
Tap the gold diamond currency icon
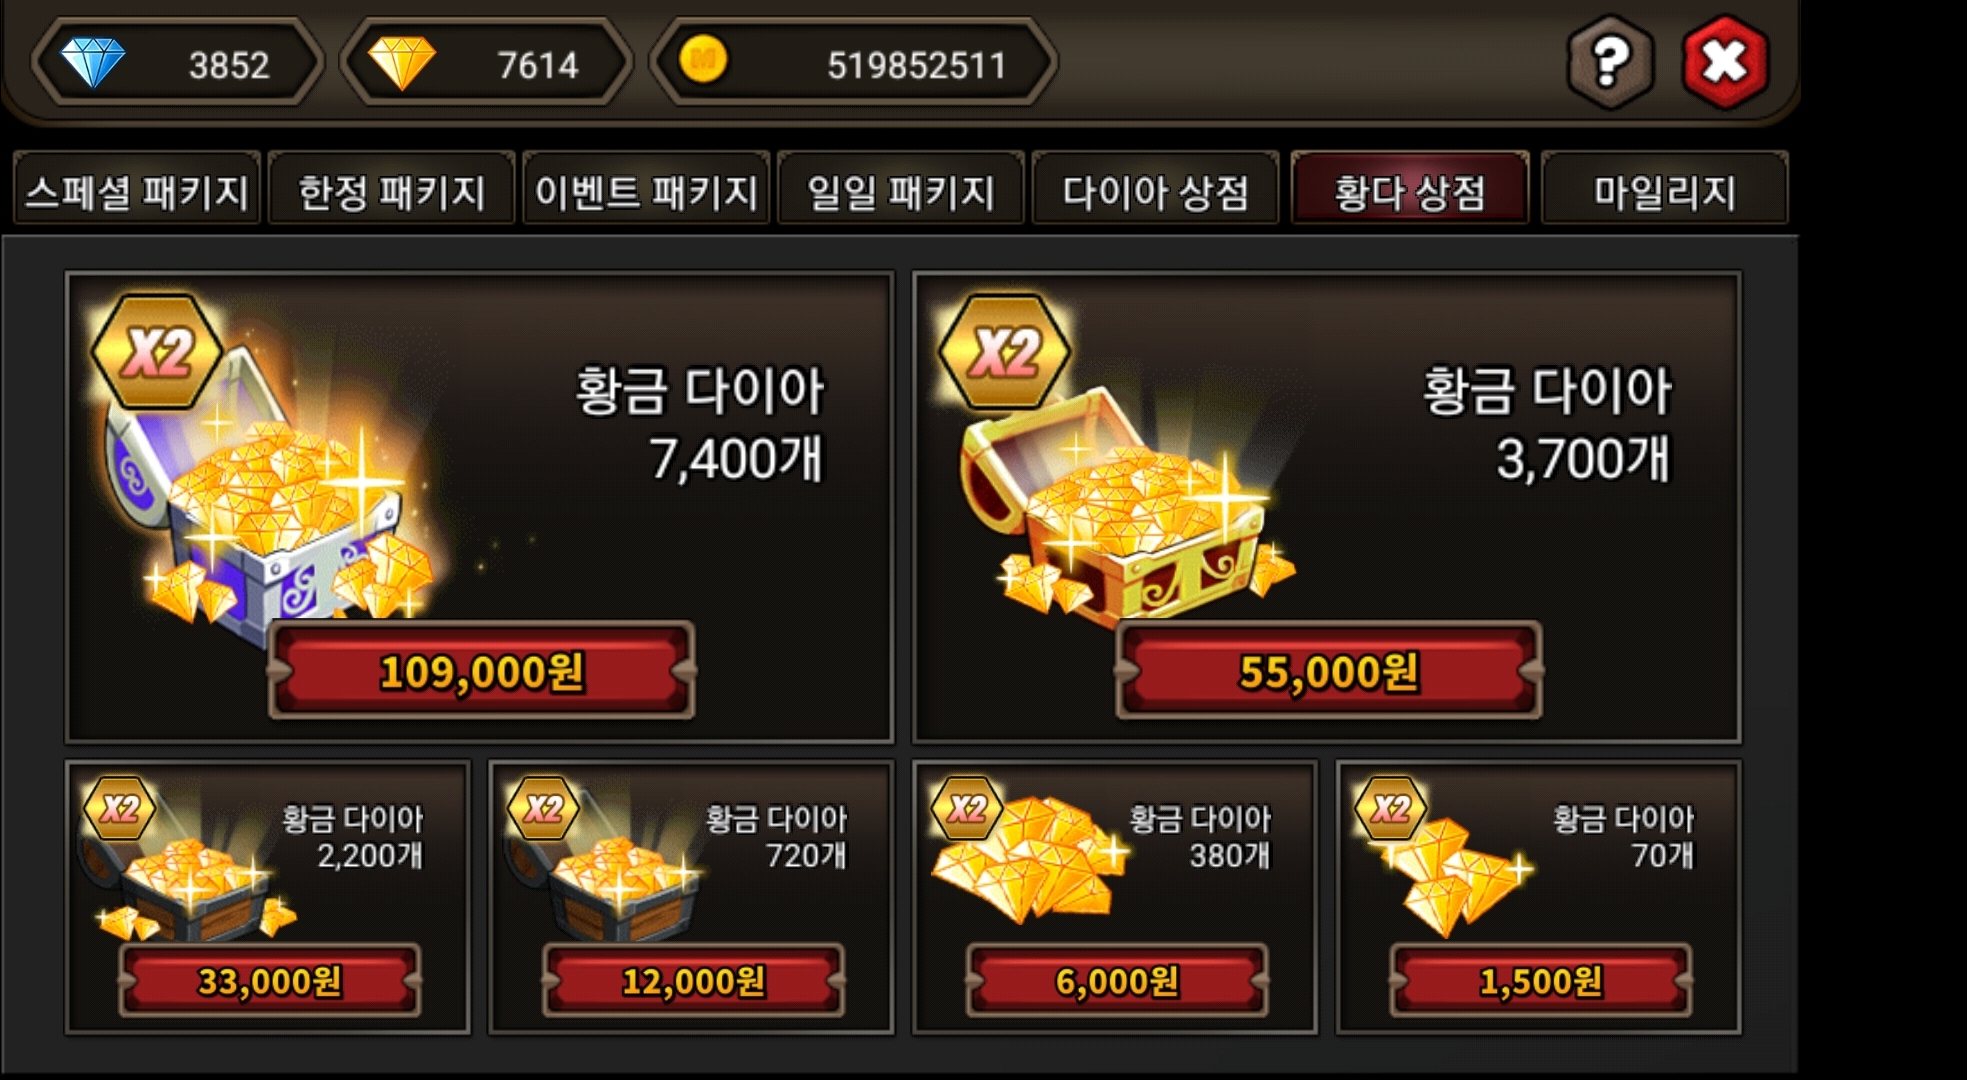tap(402, 63)
